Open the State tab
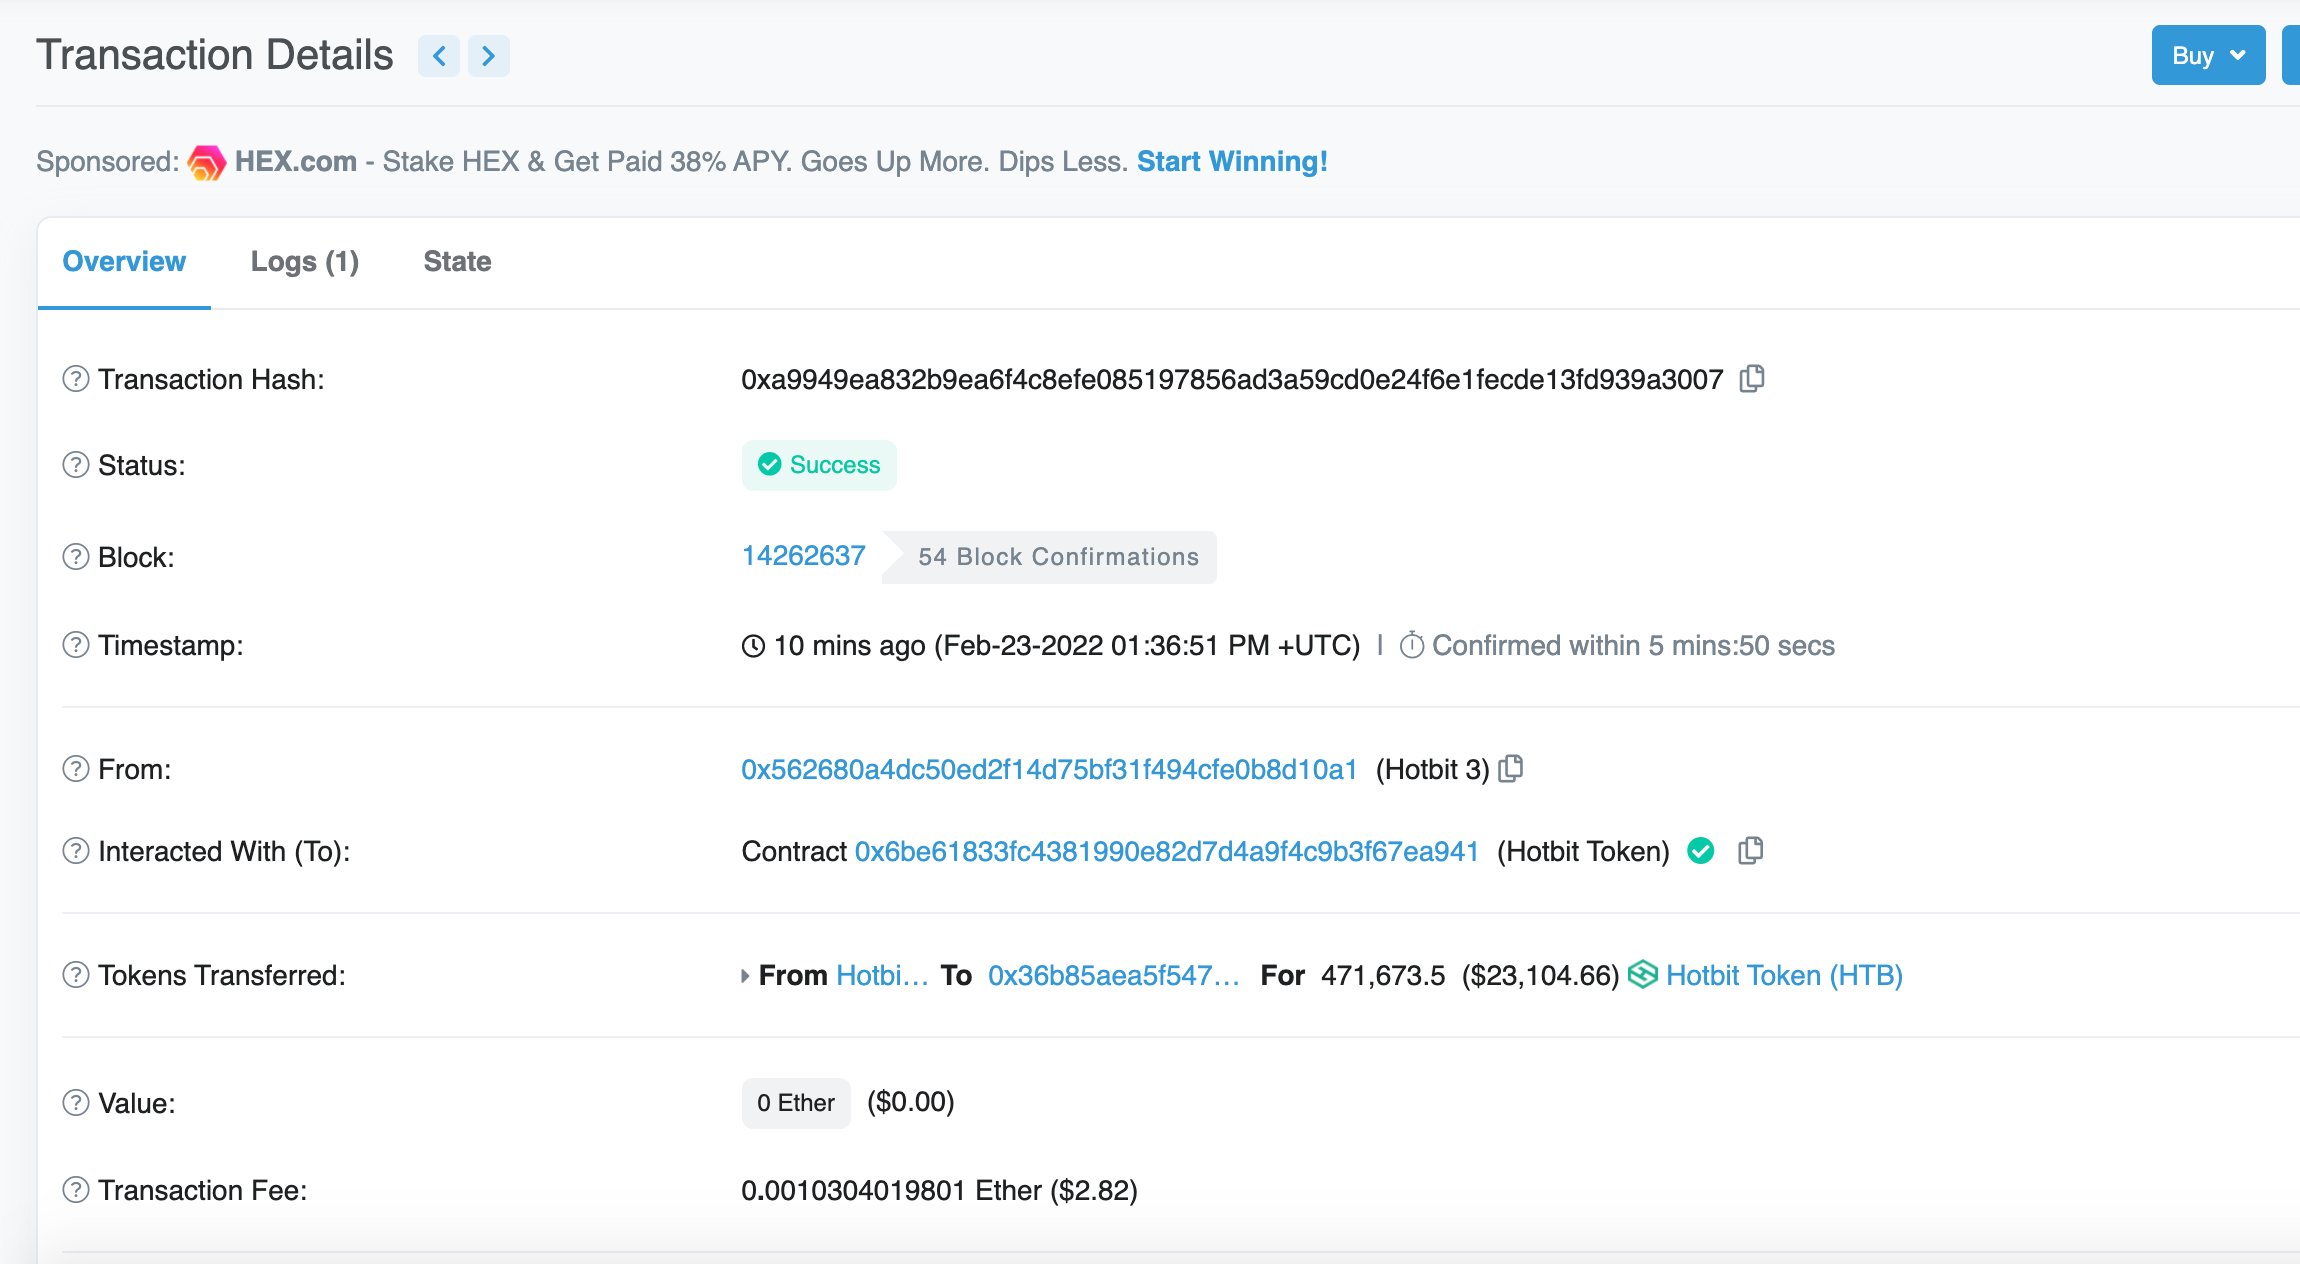Viewport: 2300px width, 1264px height. [457, 262]
